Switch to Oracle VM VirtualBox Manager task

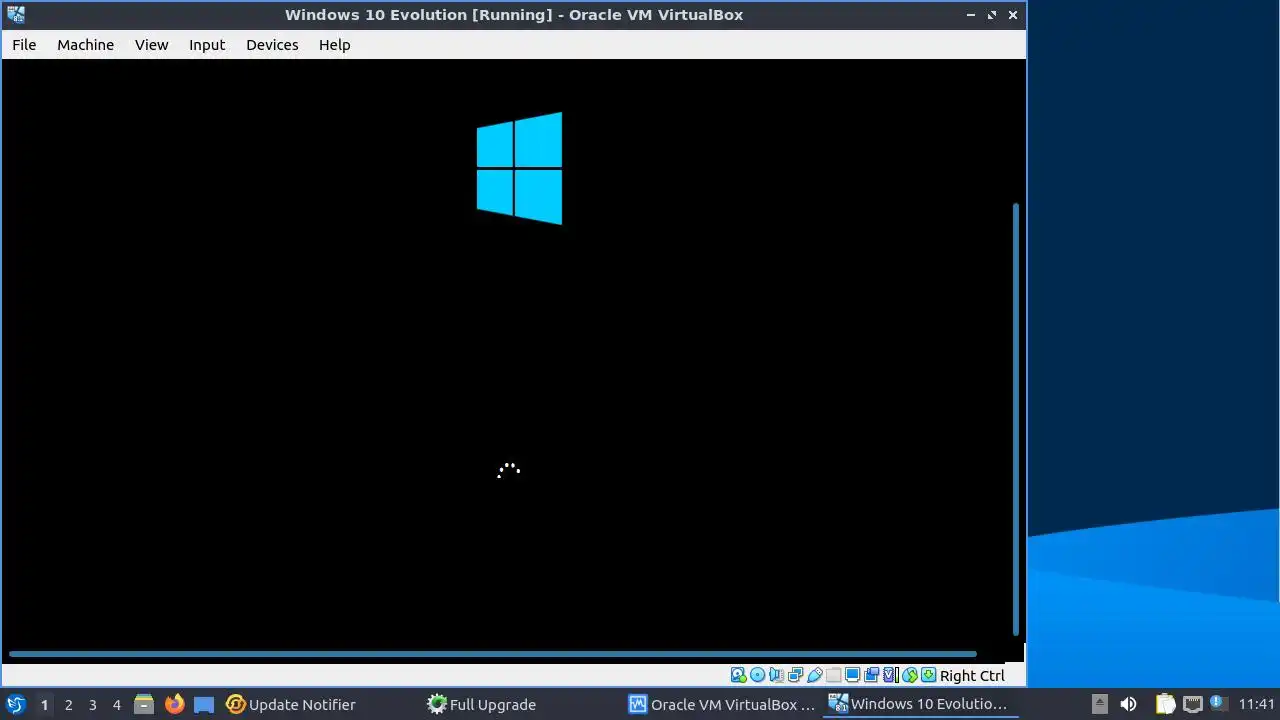(722, 704)
